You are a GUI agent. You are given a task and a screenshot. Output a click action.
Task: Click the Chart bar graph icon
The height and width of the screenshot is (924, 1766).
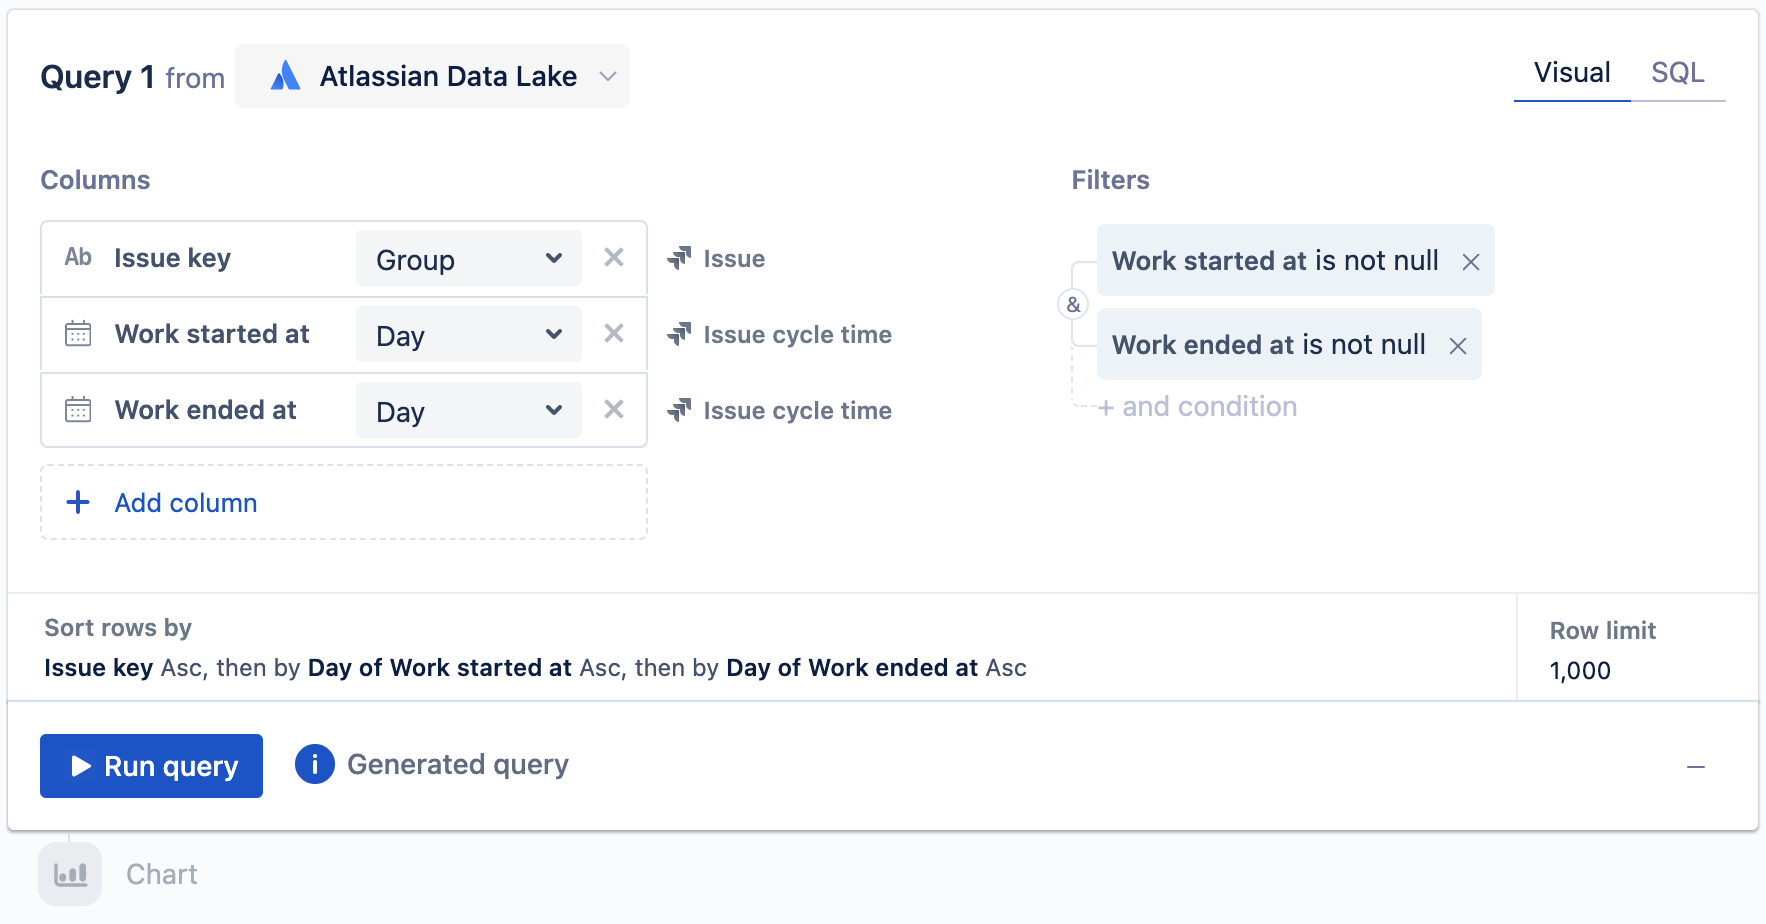[70, 874]
